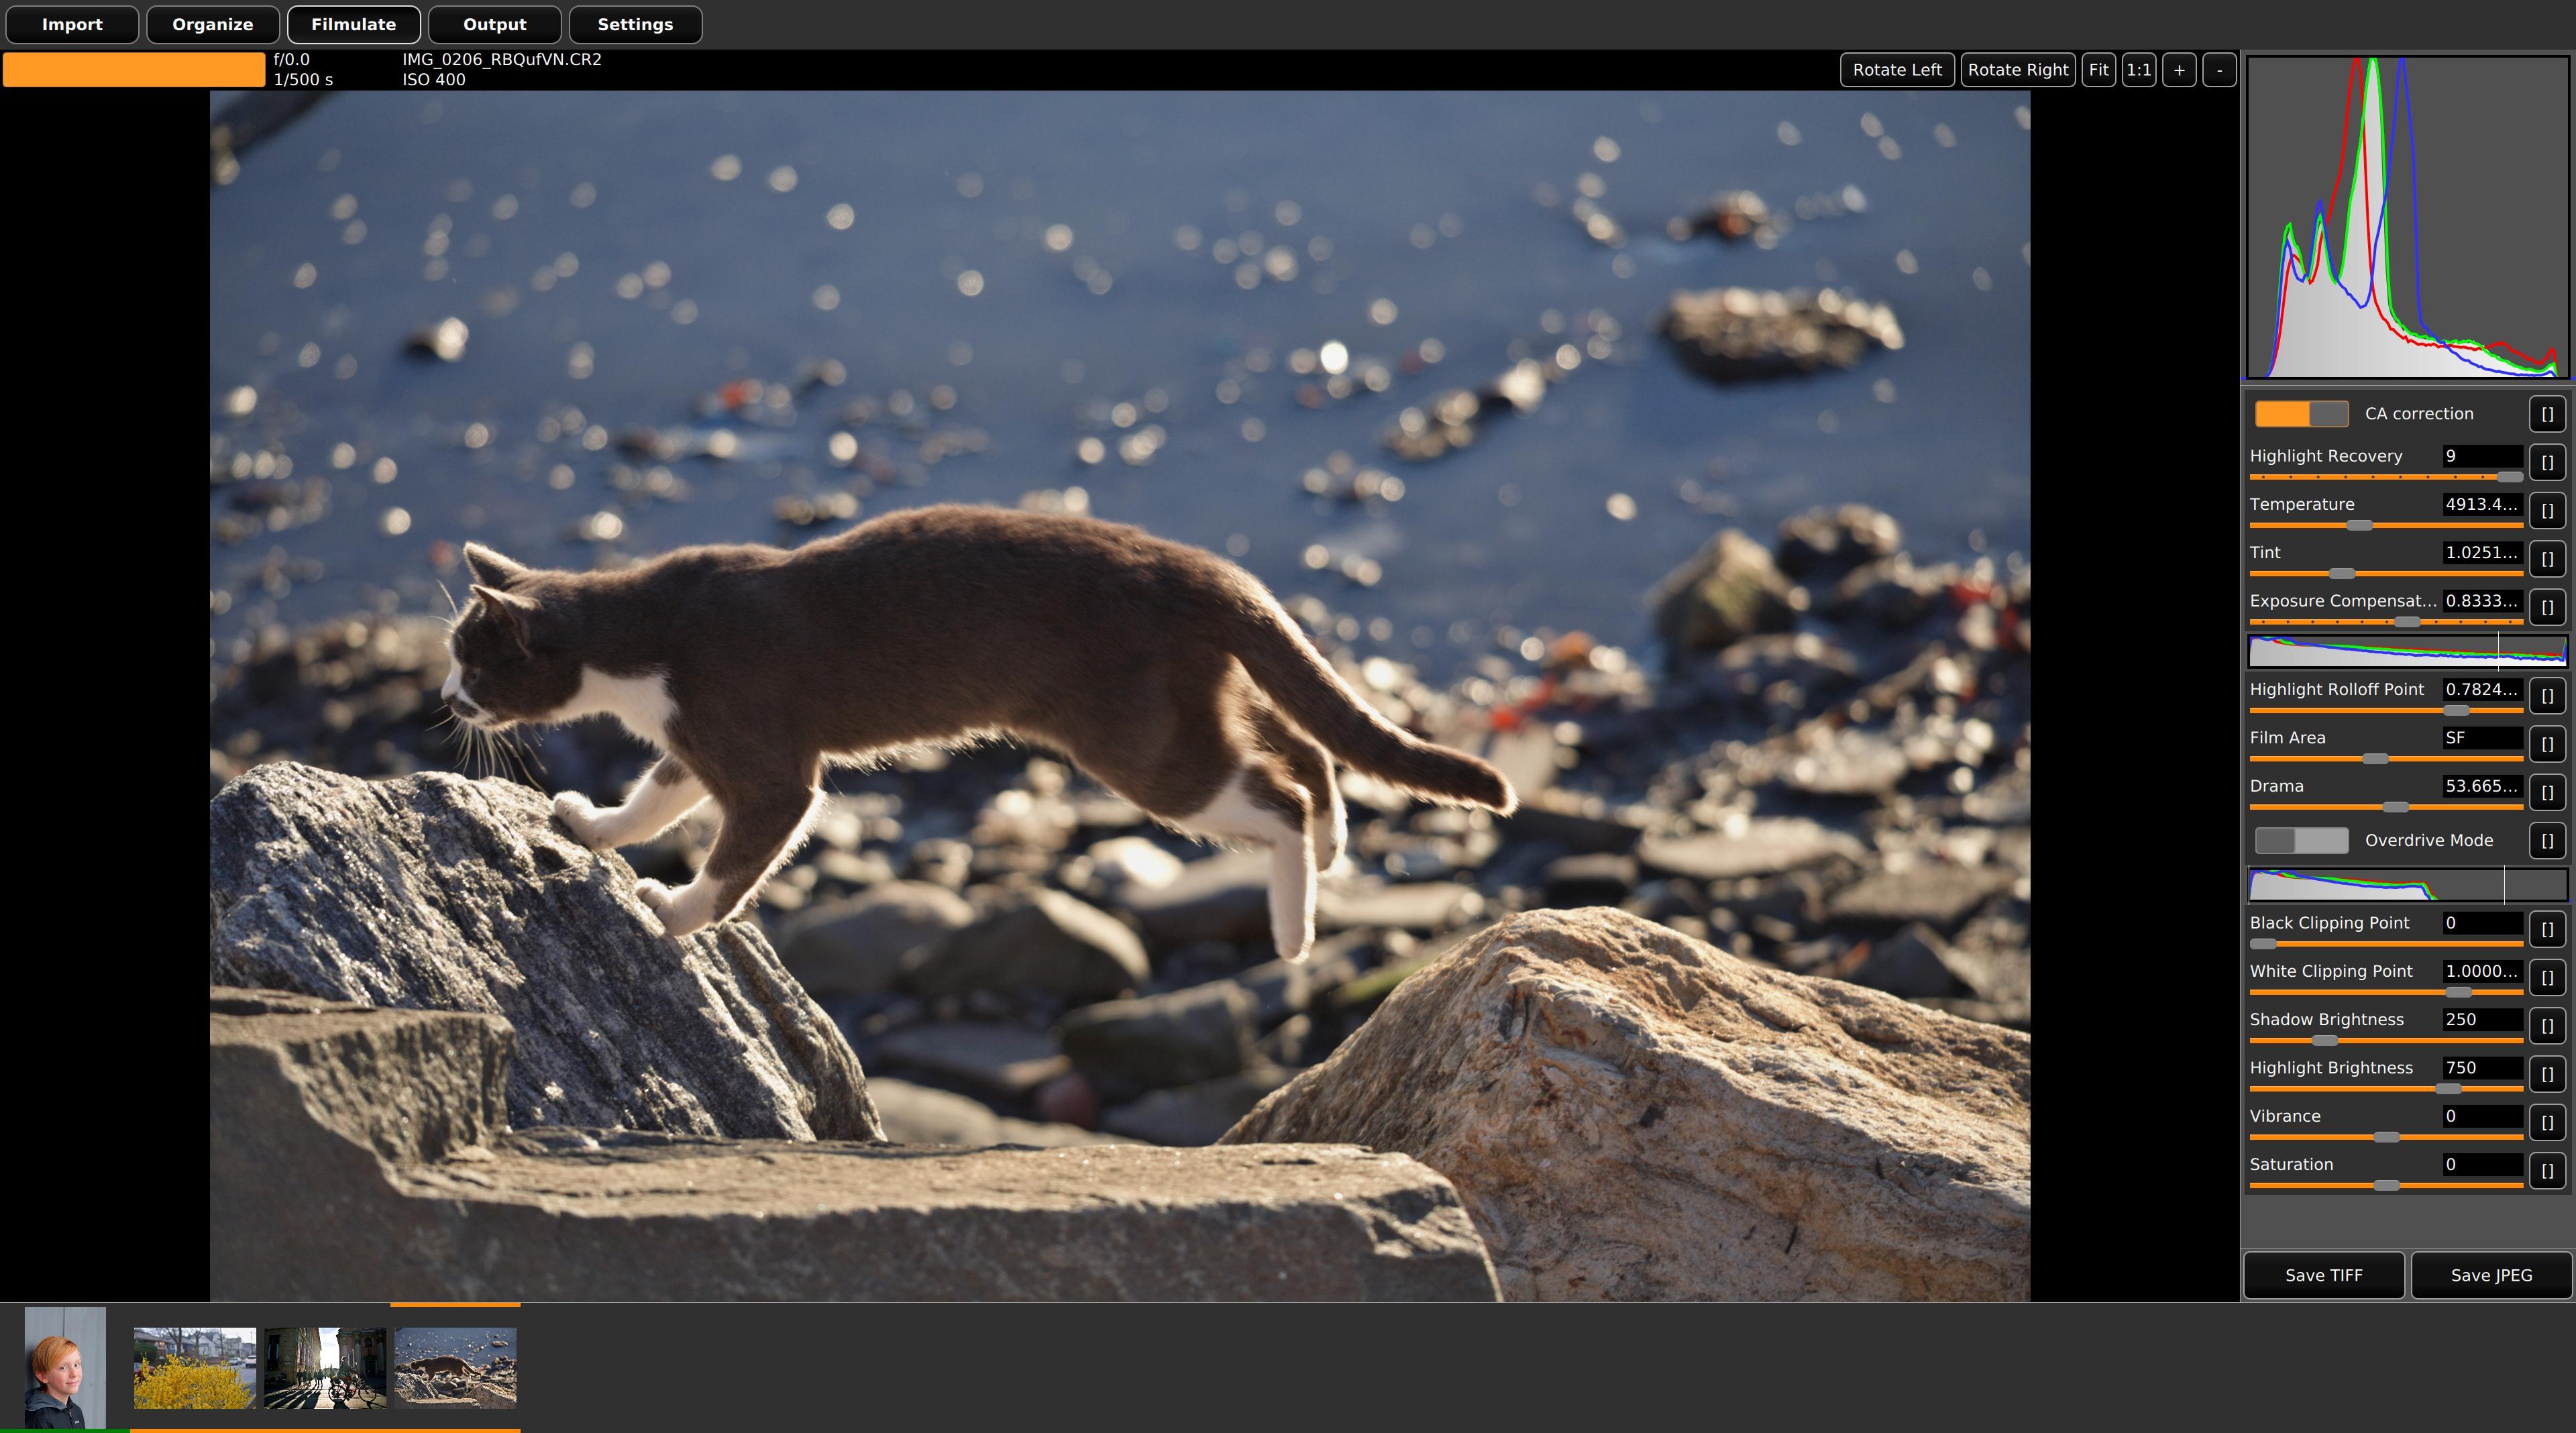Click the reset [] button beside Highlight Rolloff Point

tap(2547, 696)
